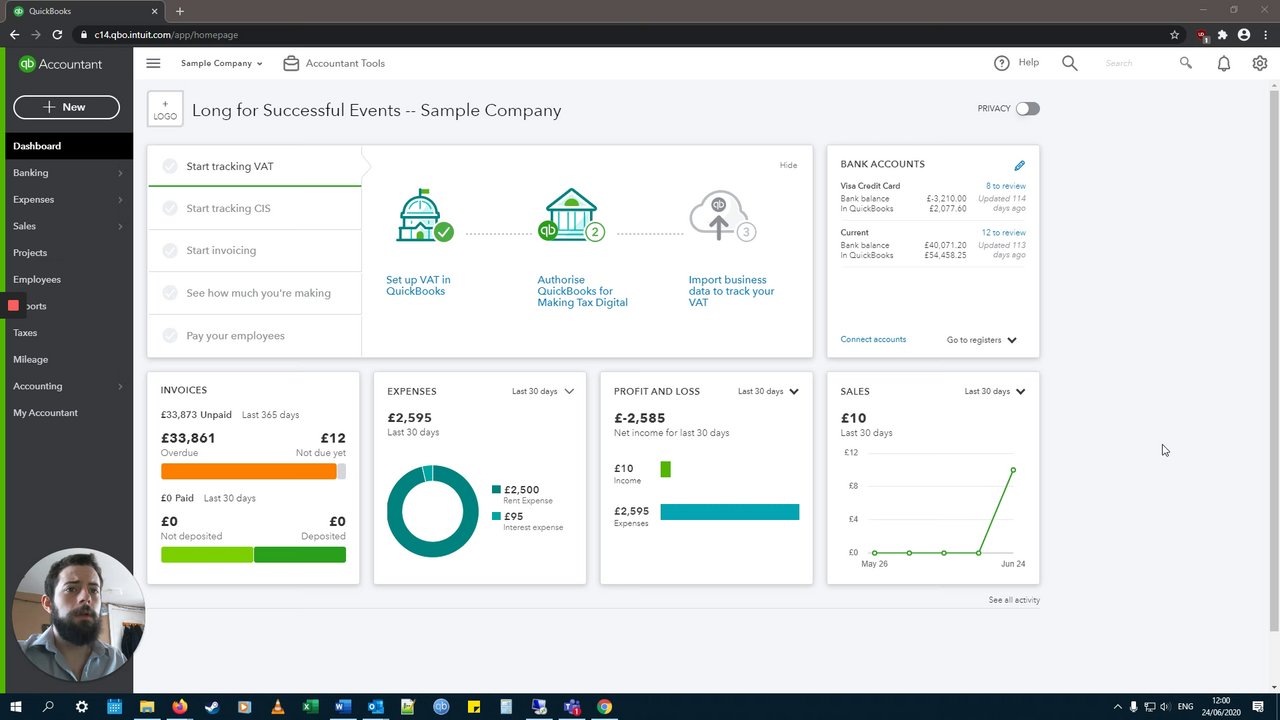
Task: Hide the setup guide panel
Action: 788,165
